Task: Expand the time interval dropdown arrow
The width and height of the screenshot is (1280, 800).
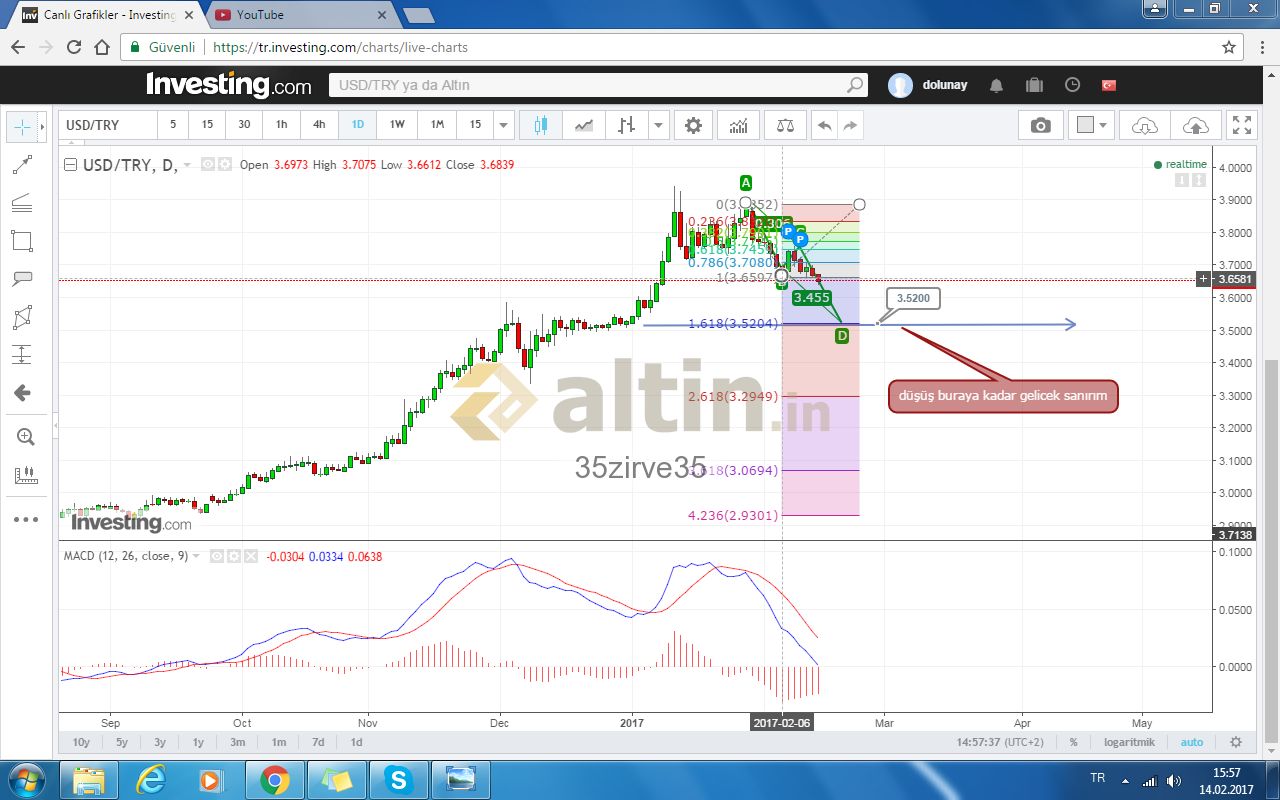Action: (504, 125)
